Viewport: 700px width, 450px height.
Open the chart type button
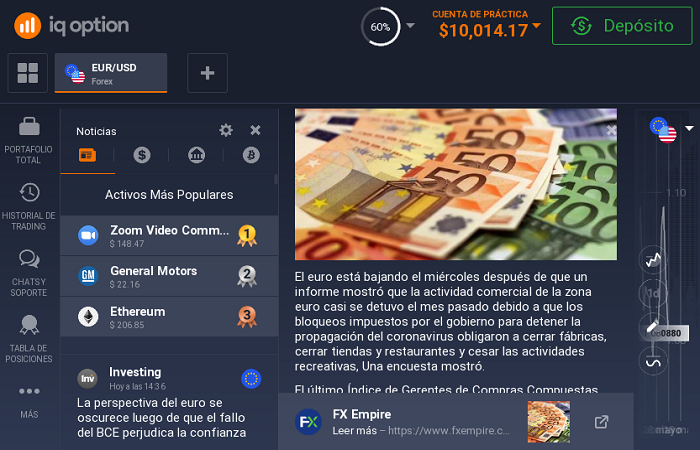[x=653, y=259]
